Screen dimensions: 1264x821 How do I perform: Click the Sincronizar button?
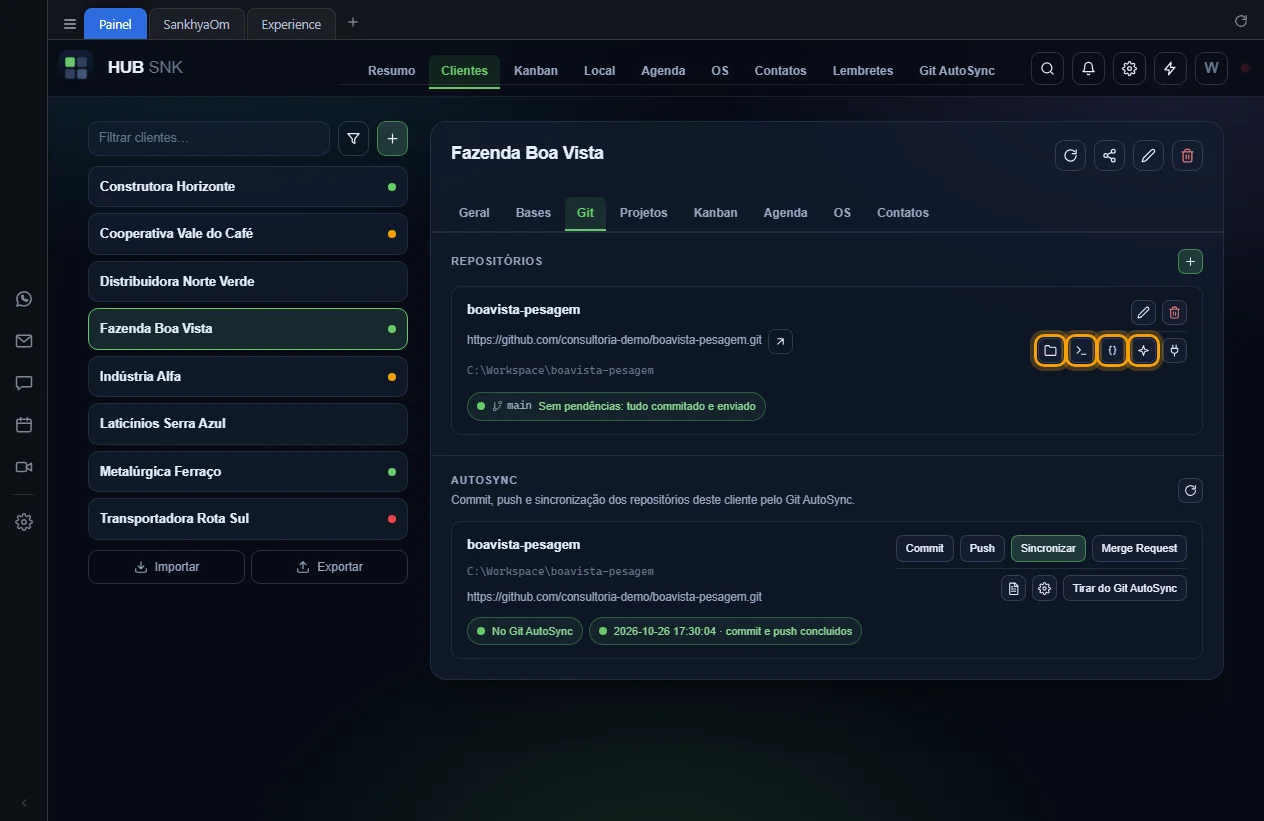[1048, 548]
